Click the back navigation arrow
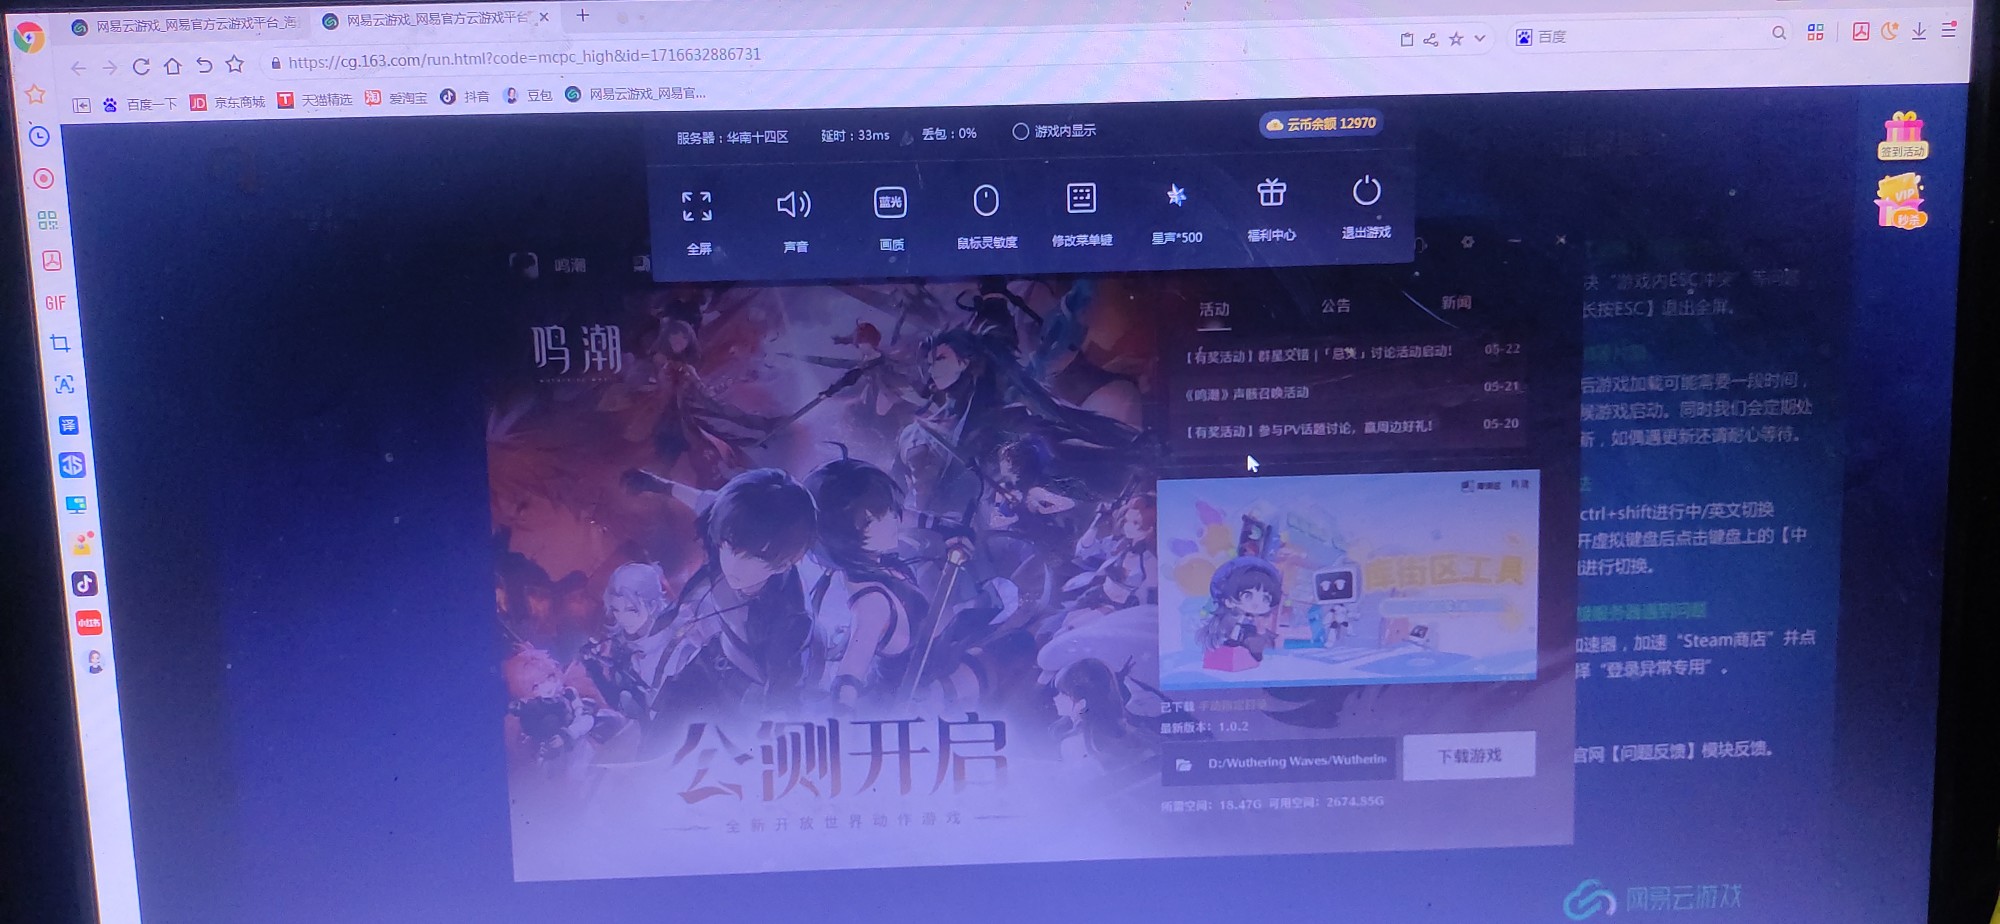This screenshot has width=2000, height=924. [x=78, y=68]
